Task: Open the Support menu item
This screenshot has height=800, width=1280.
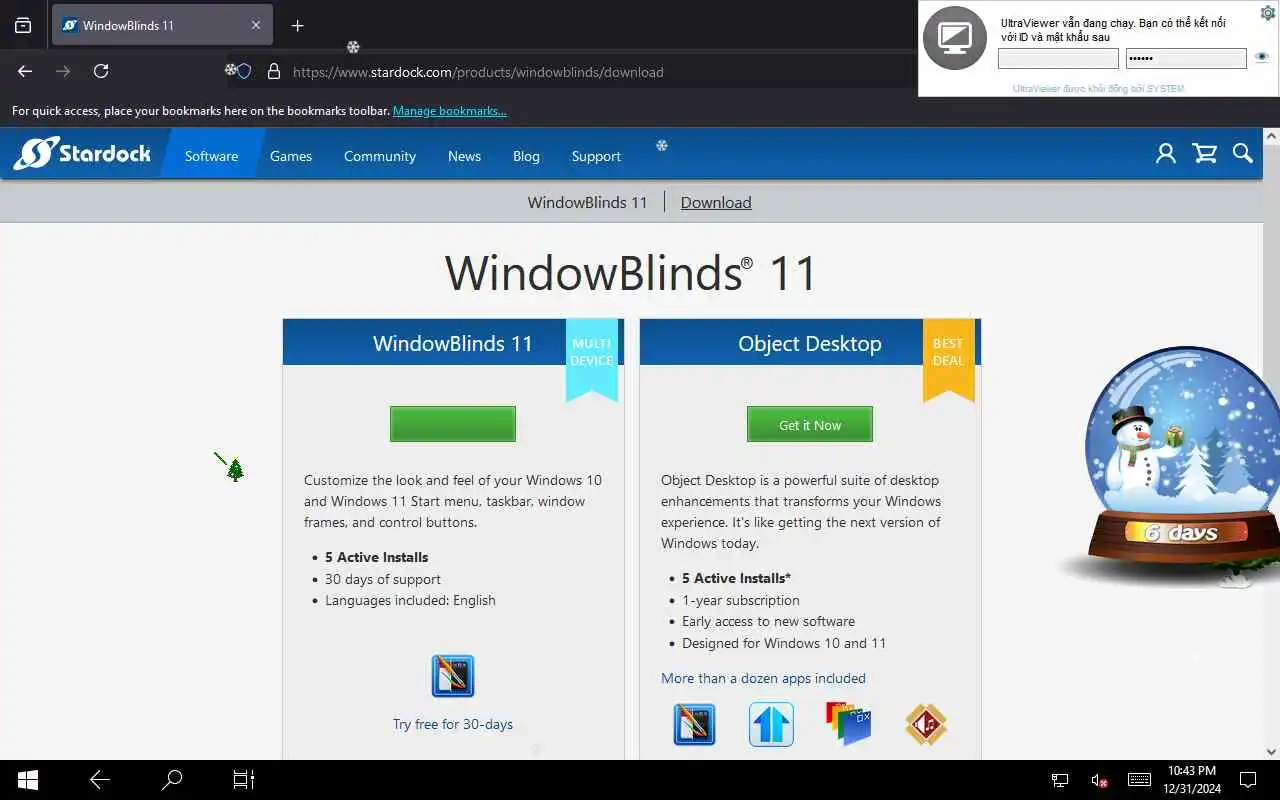Action: pyautogui.click(x=596, y=156)
